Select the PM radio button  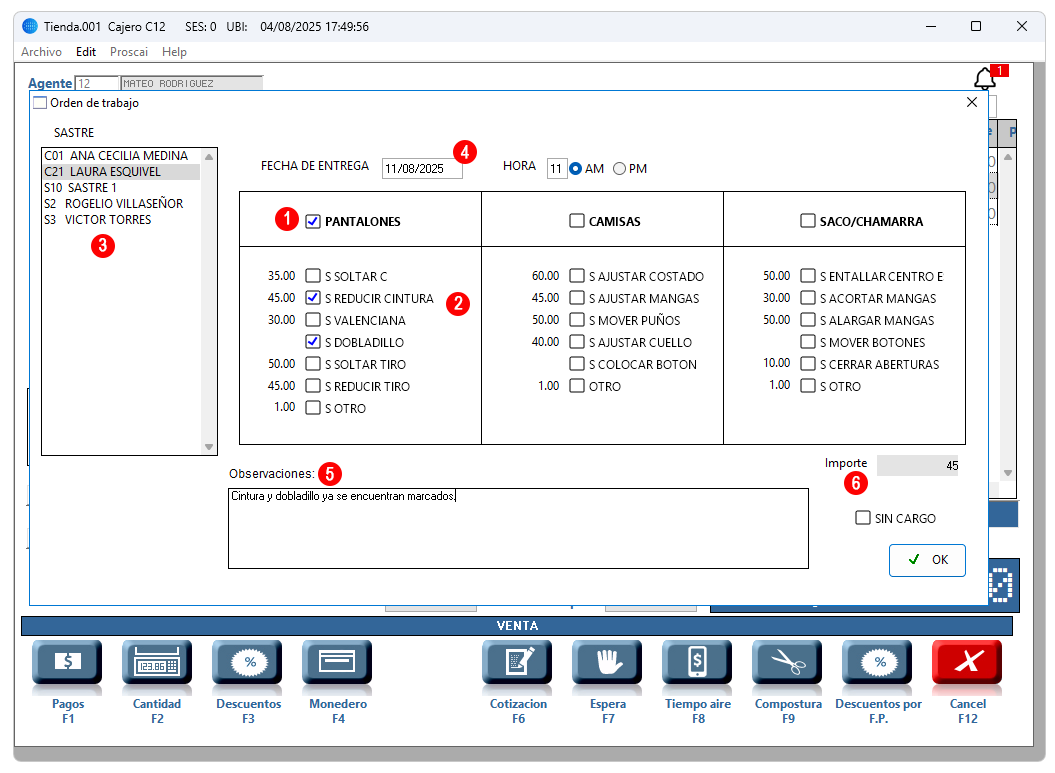coord(619,168)
